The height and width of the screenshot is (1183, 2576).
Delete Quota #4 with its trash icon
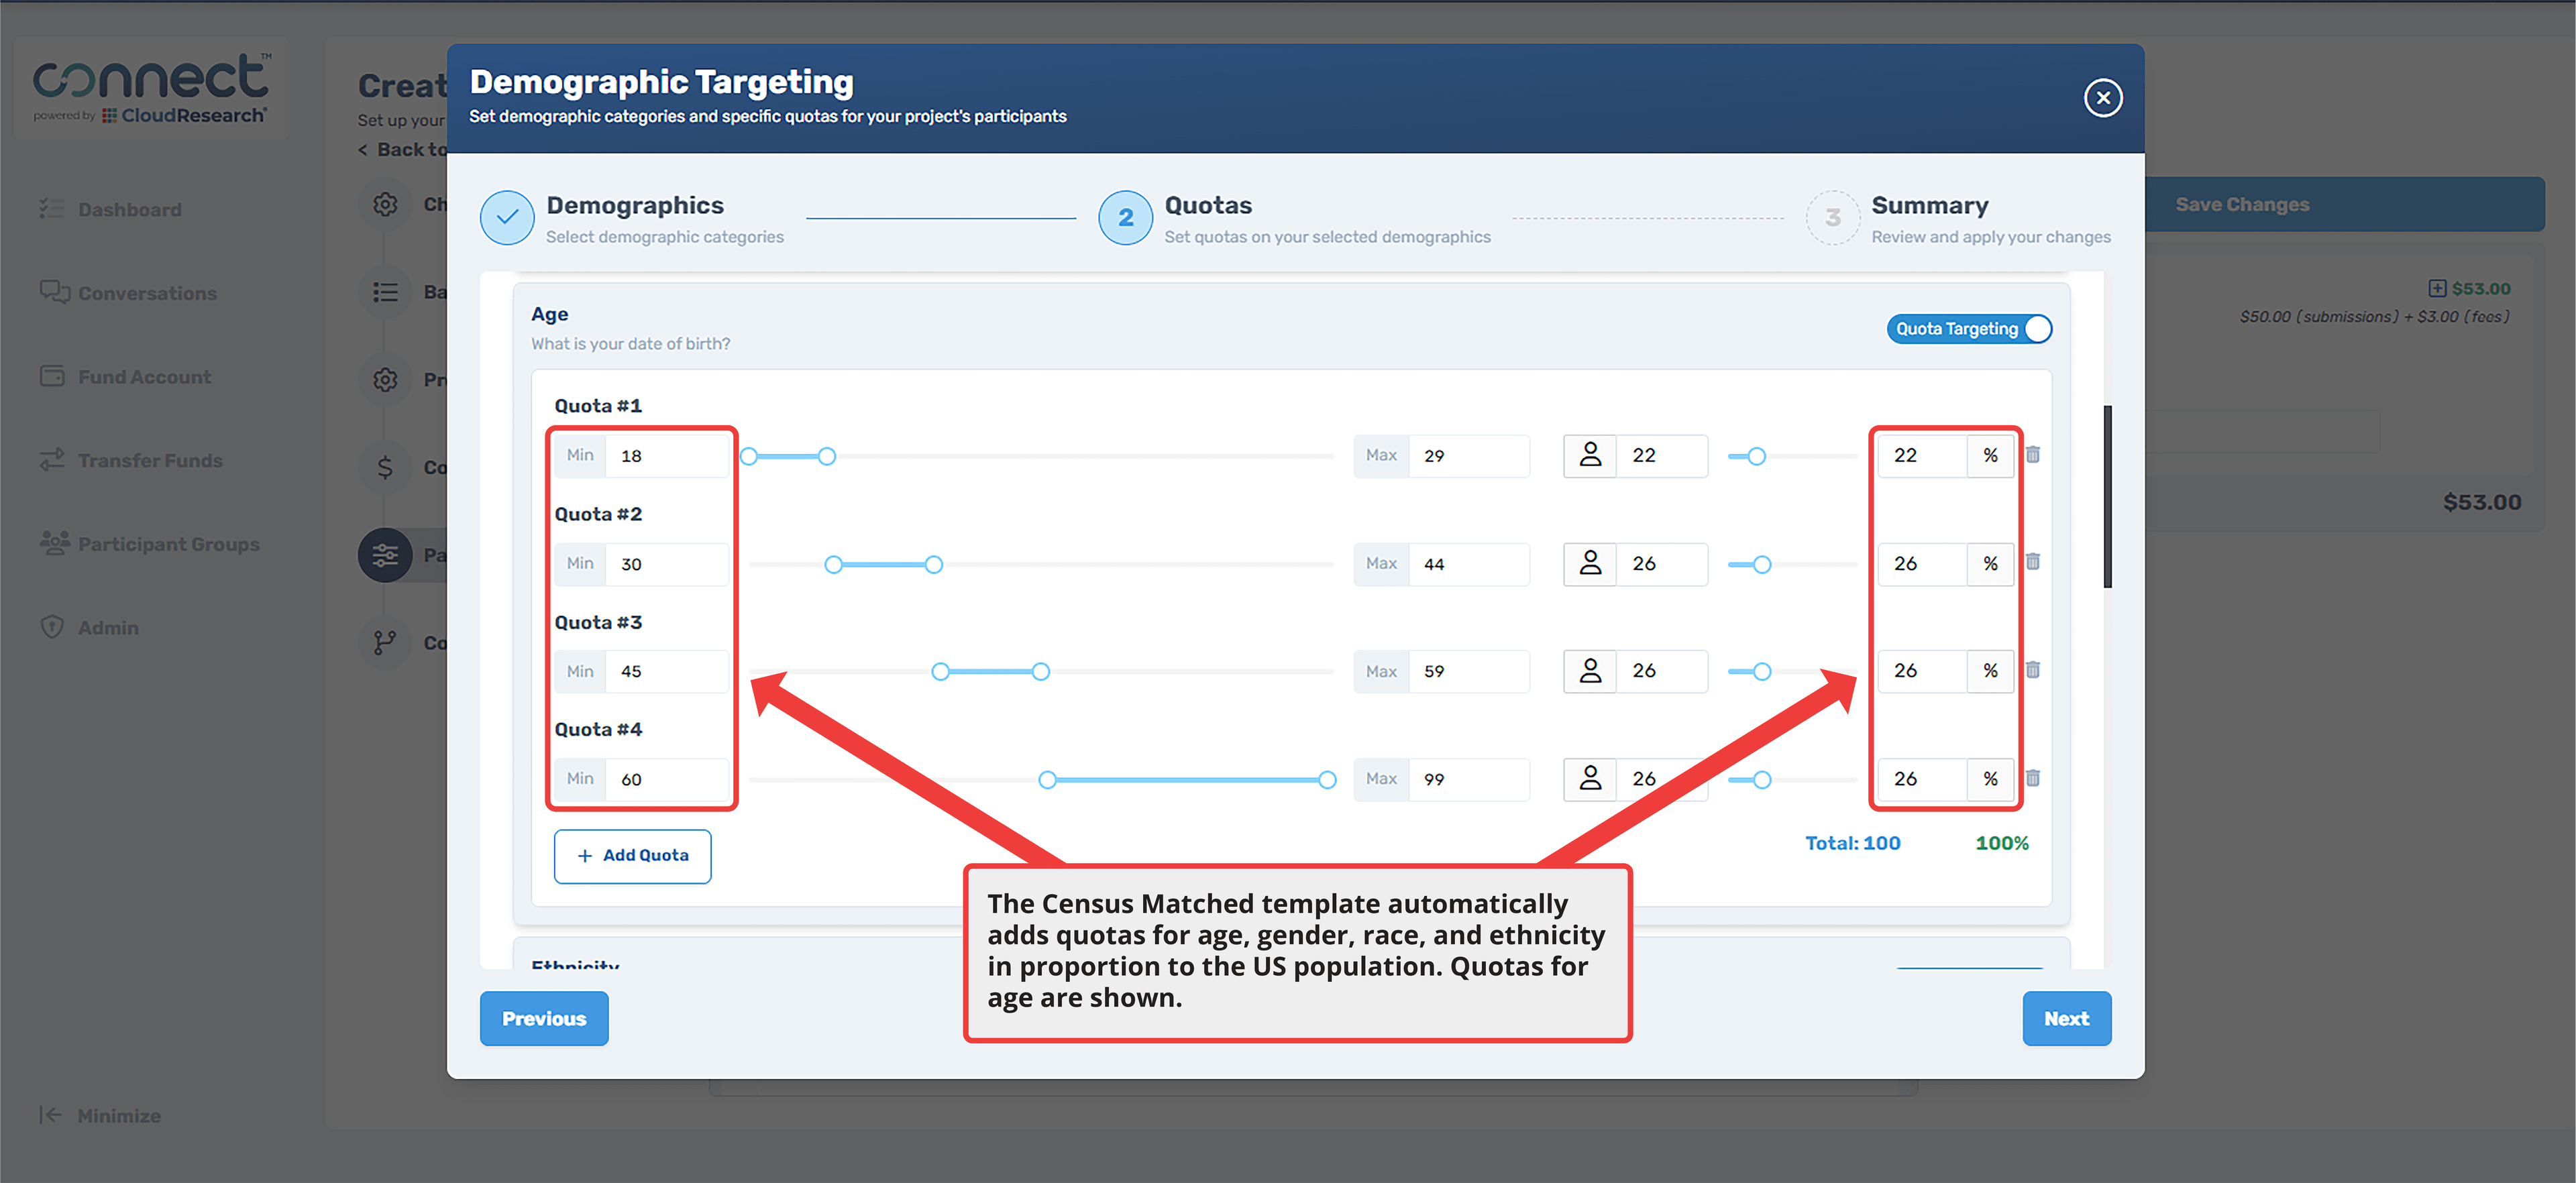(2033, 778)
